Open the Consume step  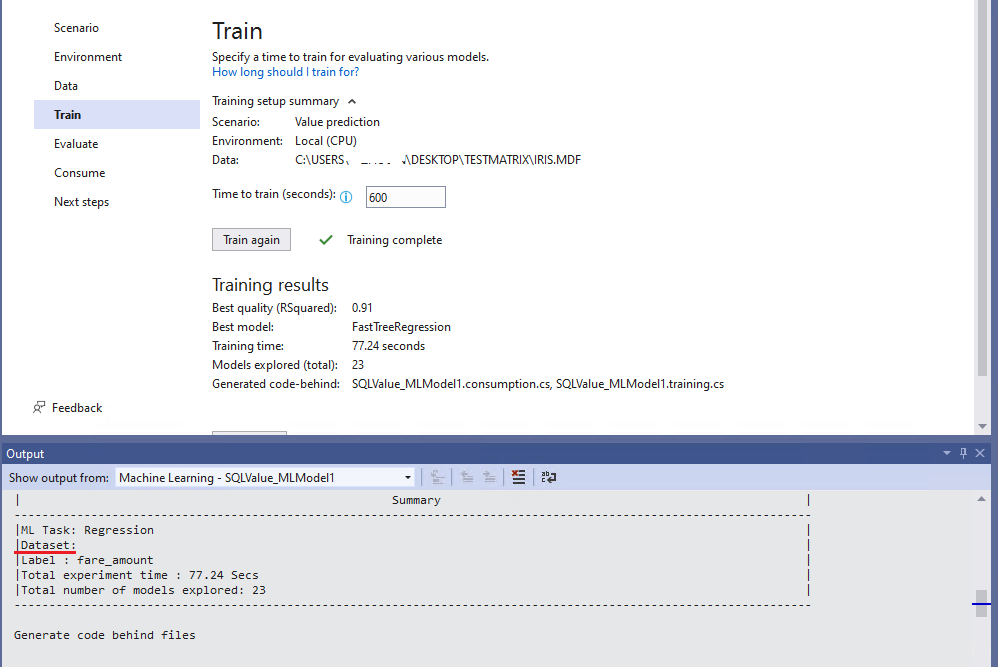[80, 172]
